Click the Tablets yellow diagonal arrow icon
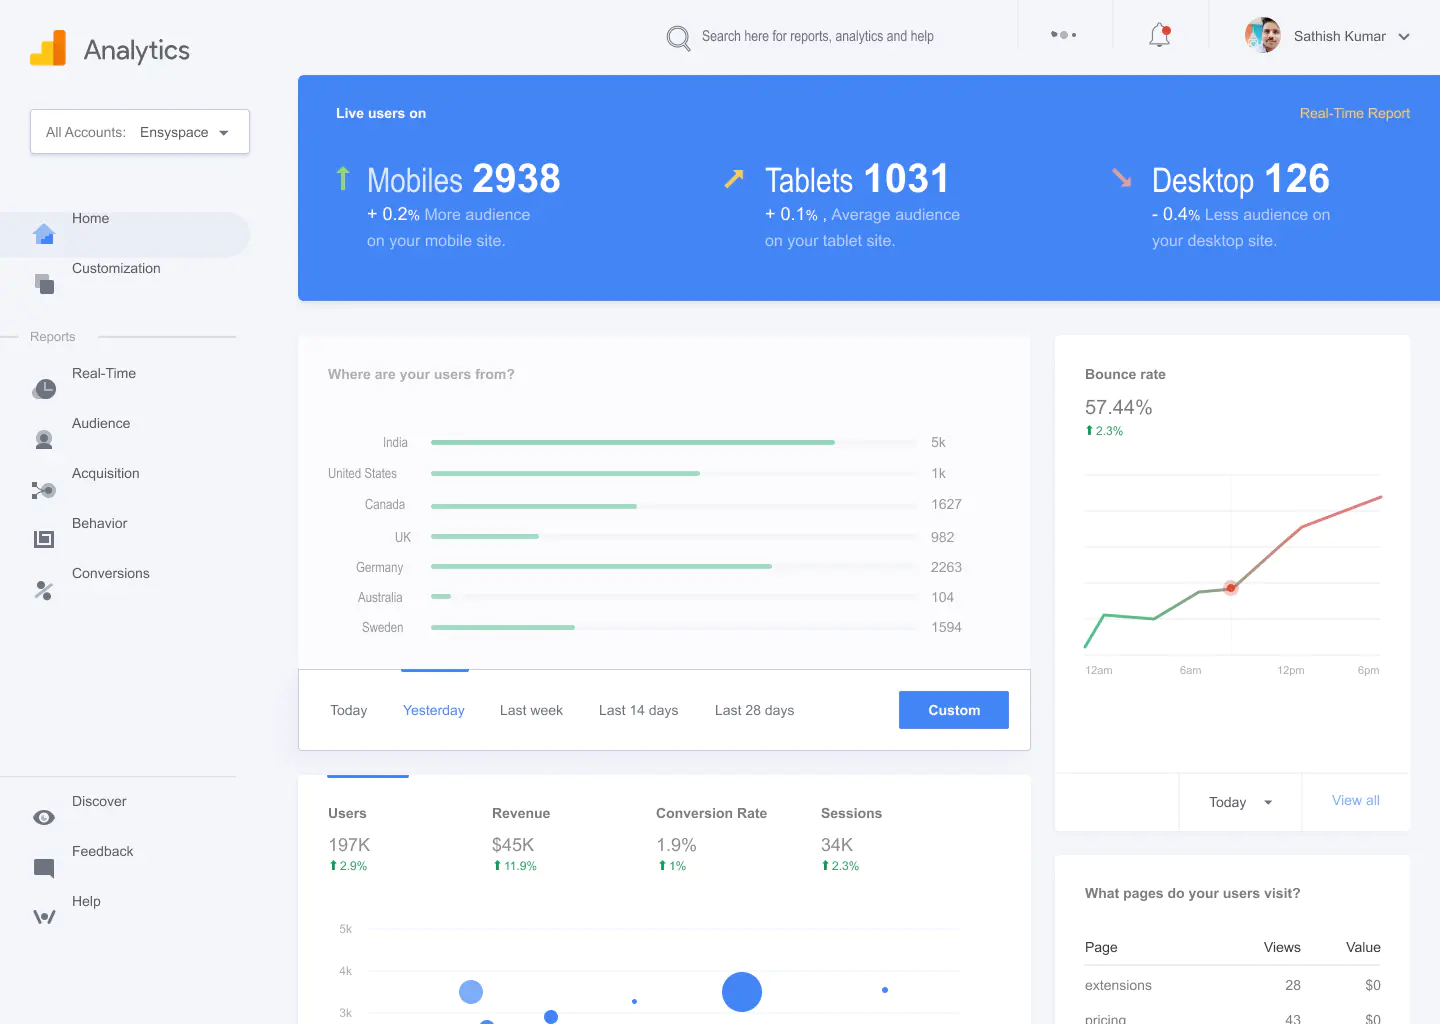Screen dimensions: 1440x1024 (x=734, y=178)
